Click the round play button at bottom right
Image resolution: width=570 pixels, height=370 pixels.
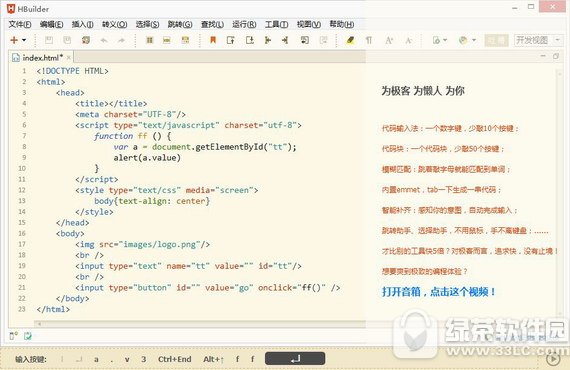pyautogui.click(x=553, y=359)
